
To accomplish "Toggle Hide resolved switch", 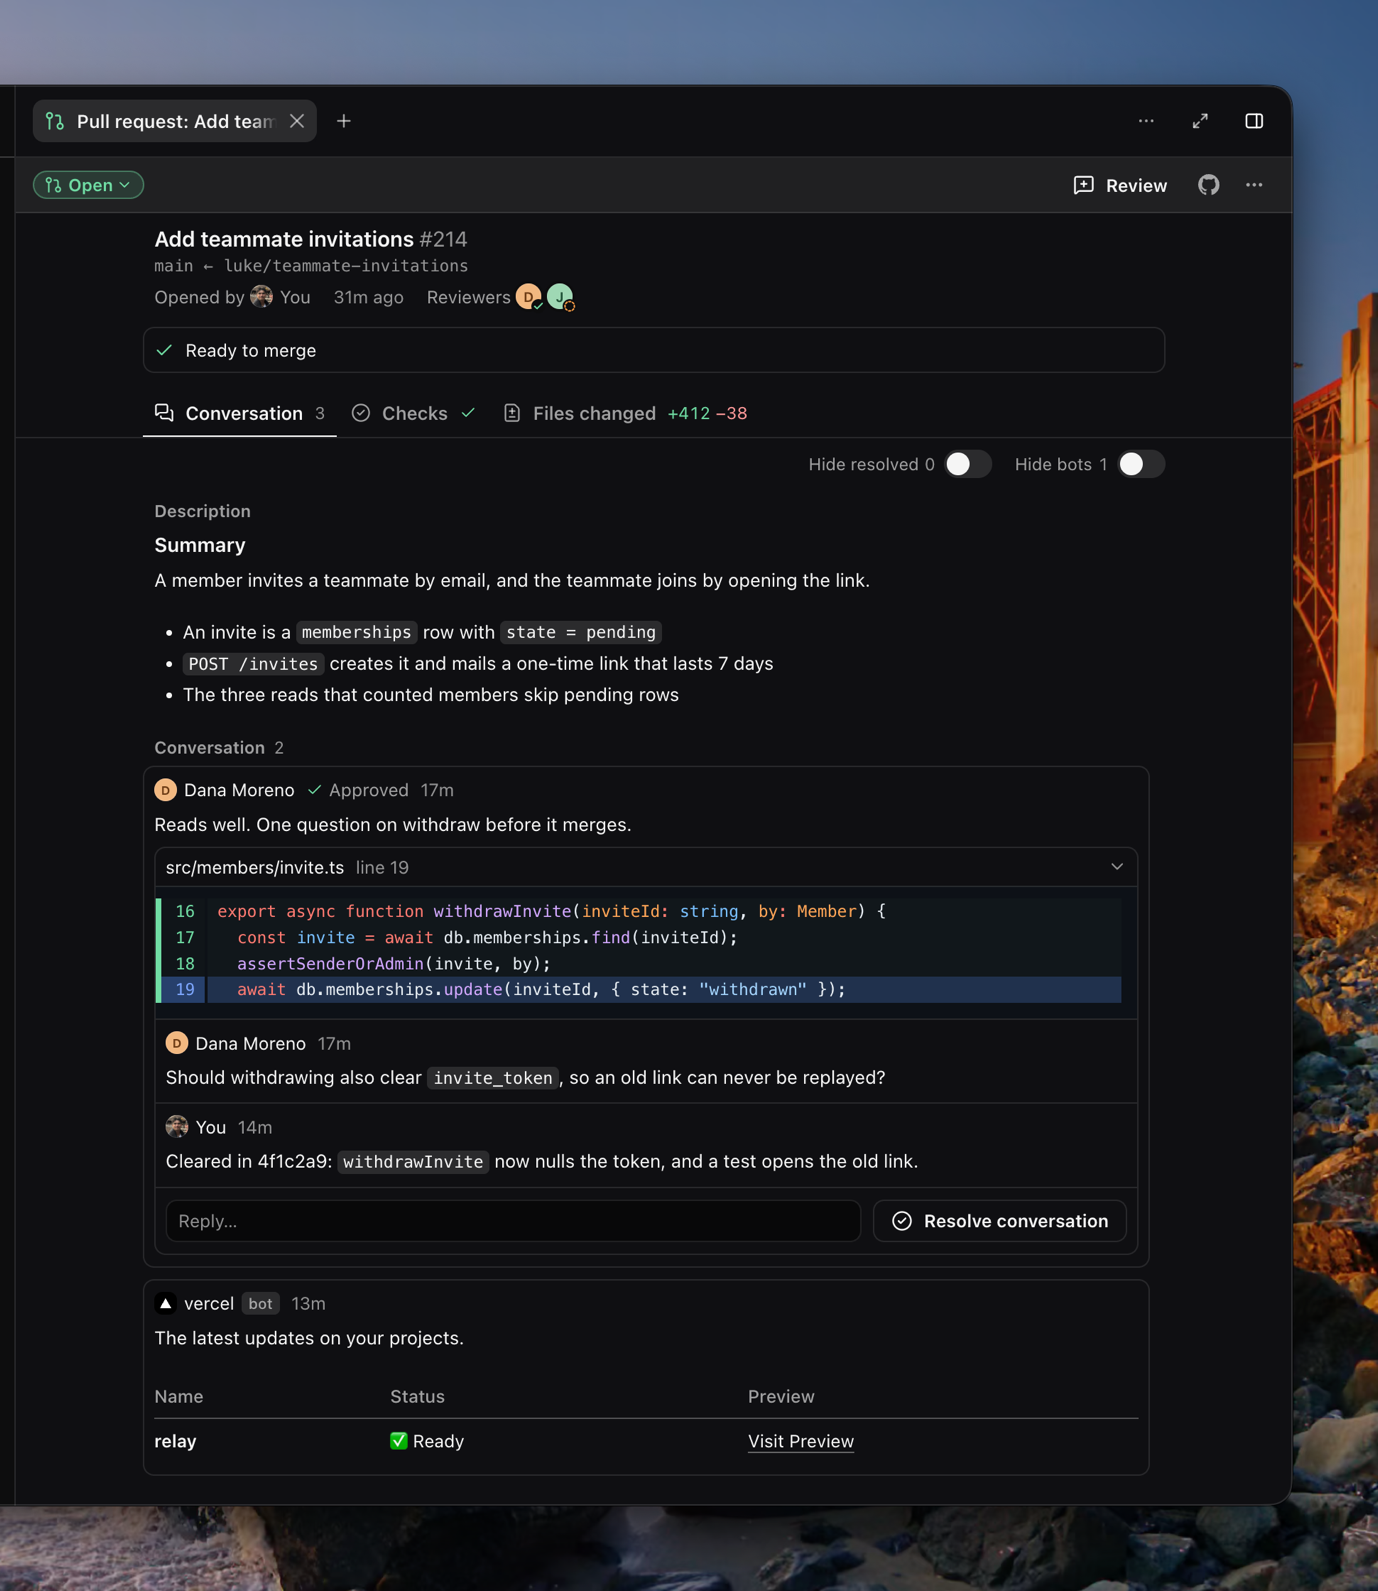I will coord(967,464).
